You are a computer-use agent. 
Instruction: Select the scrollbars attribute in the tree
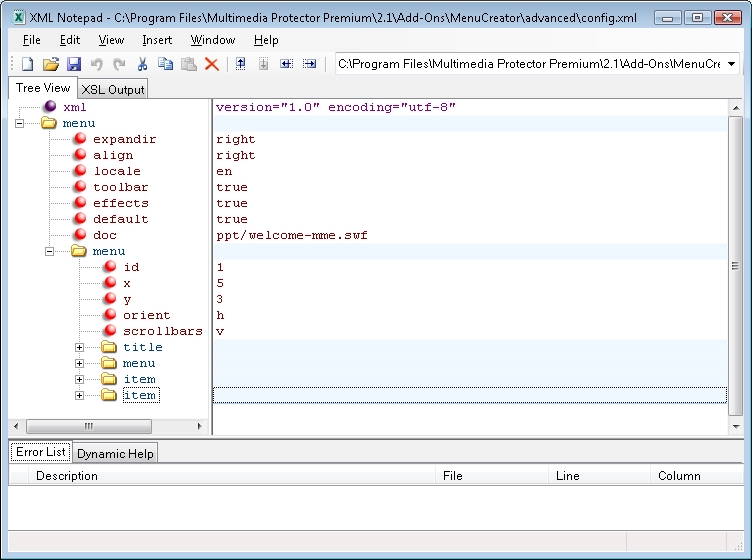(162, 331)
